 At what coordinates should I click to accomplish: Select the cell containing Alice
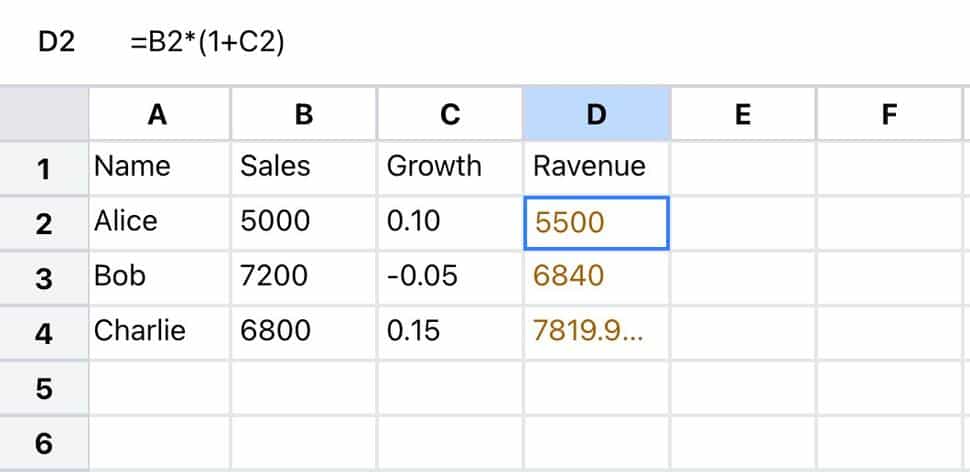click(x=158, y=222)
